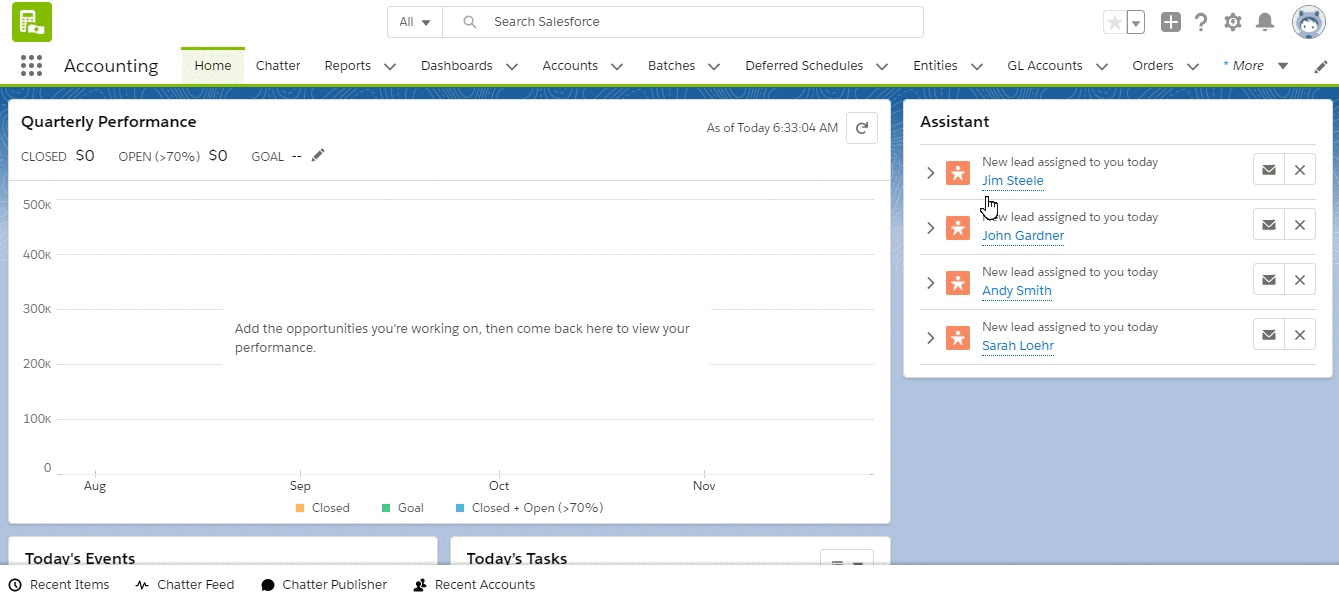Open the Jim Steele lead link
Image resolution: width=1339 pixels, height=605 pixels.
tap(1012, 181)
